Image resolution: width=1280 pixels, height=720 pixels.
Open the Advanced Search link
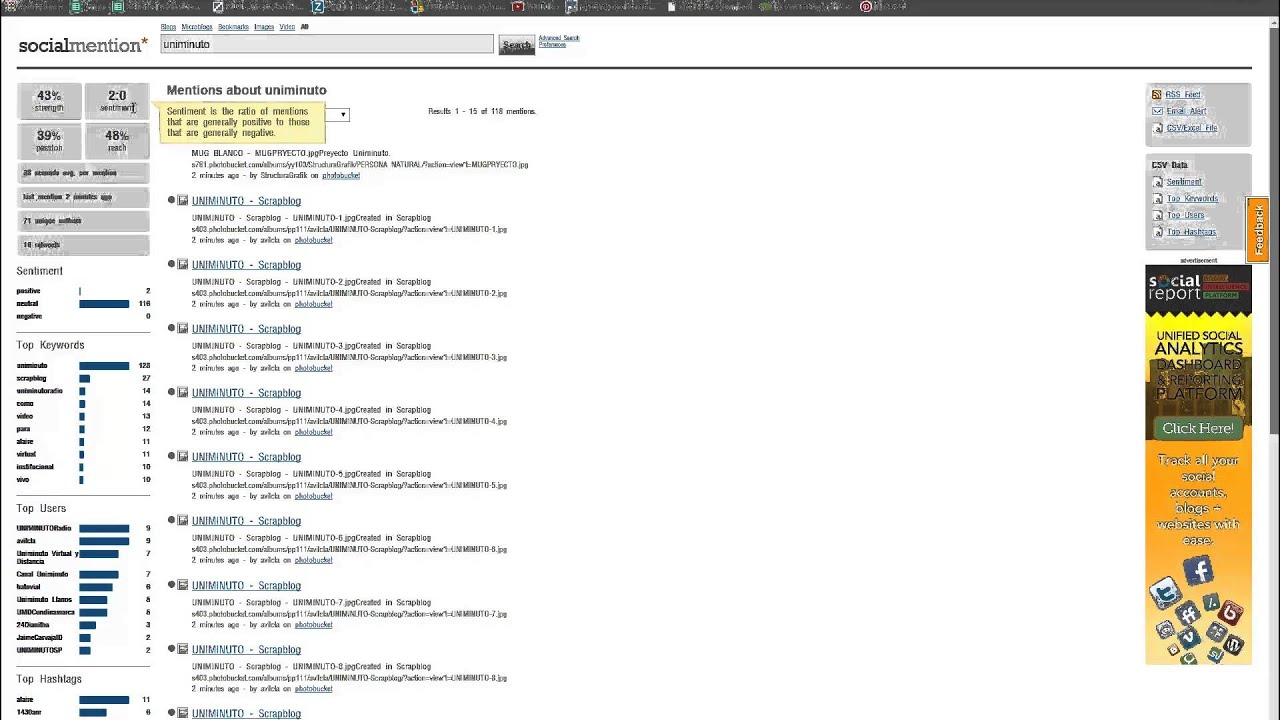[559, 38]
